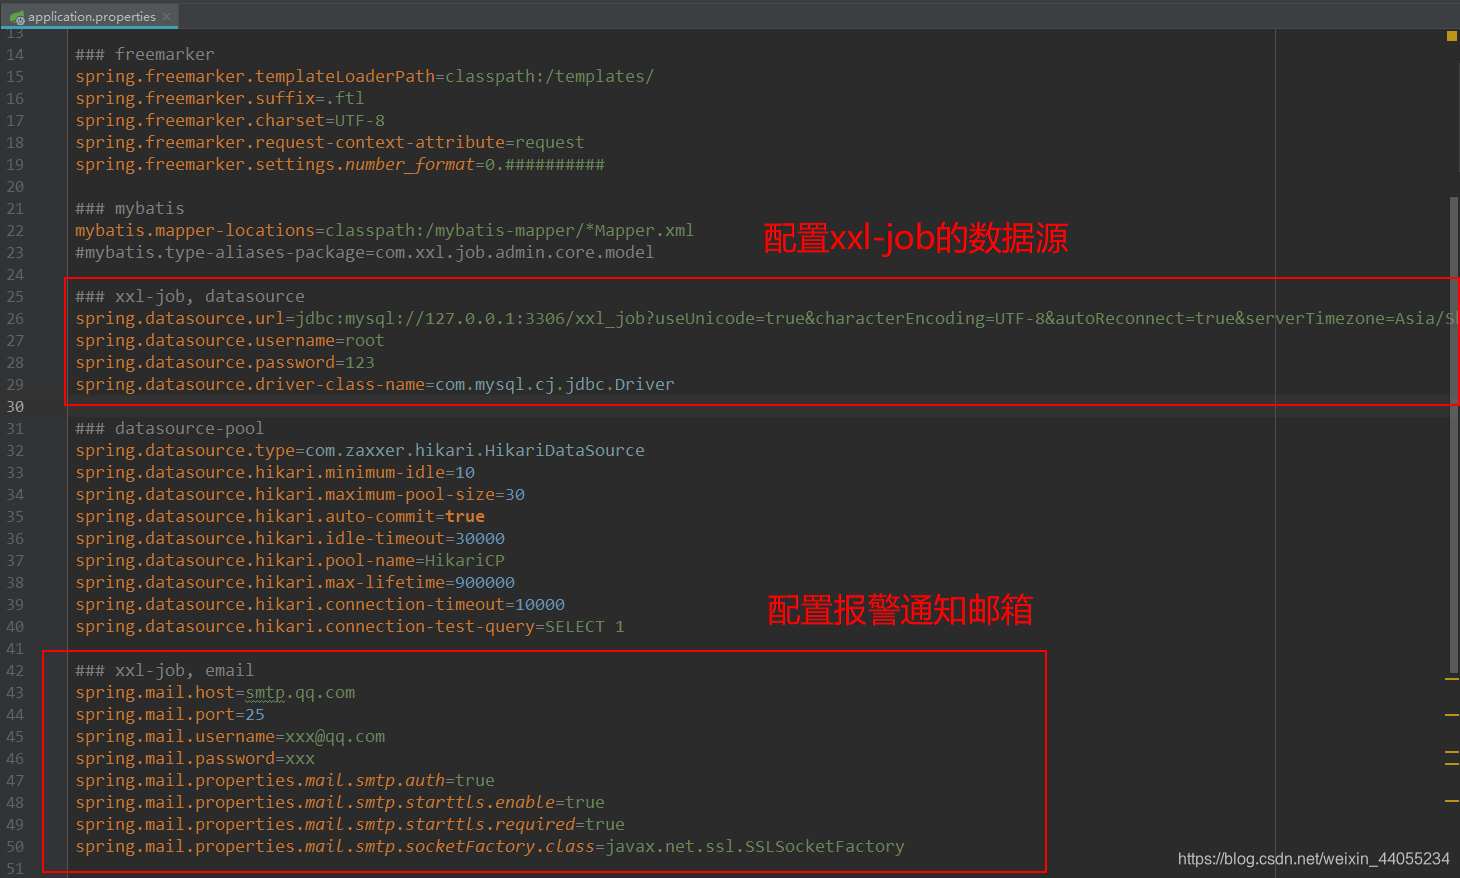Viewport: 1460px width, 878px height.
Task: Click the driver-class-name com.mysql.cj.jdbc.Driver line
Action: pyautogui.click(x=375, y=384)
